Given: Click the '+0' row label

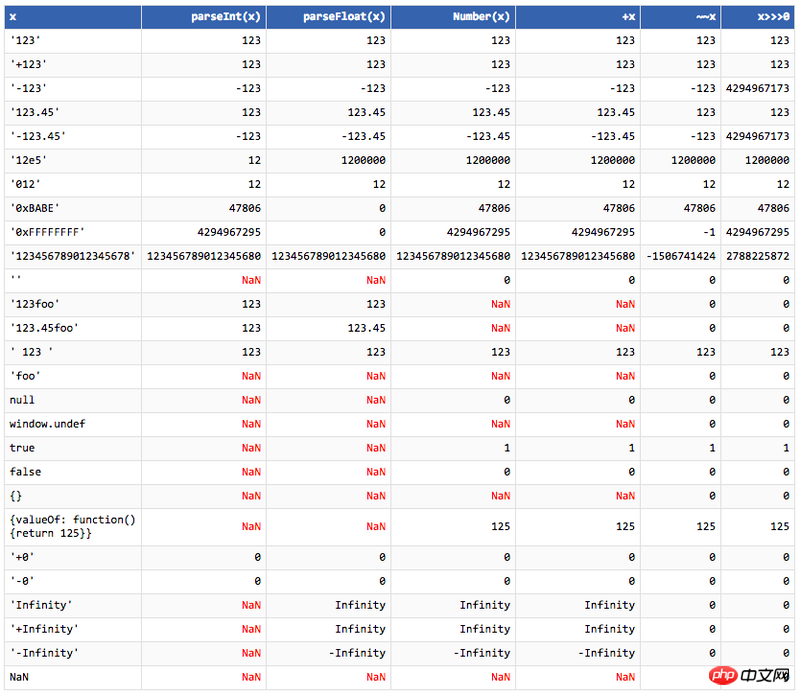Looking at the screenshot, I should pyautogui.click(x=22, y=557).
